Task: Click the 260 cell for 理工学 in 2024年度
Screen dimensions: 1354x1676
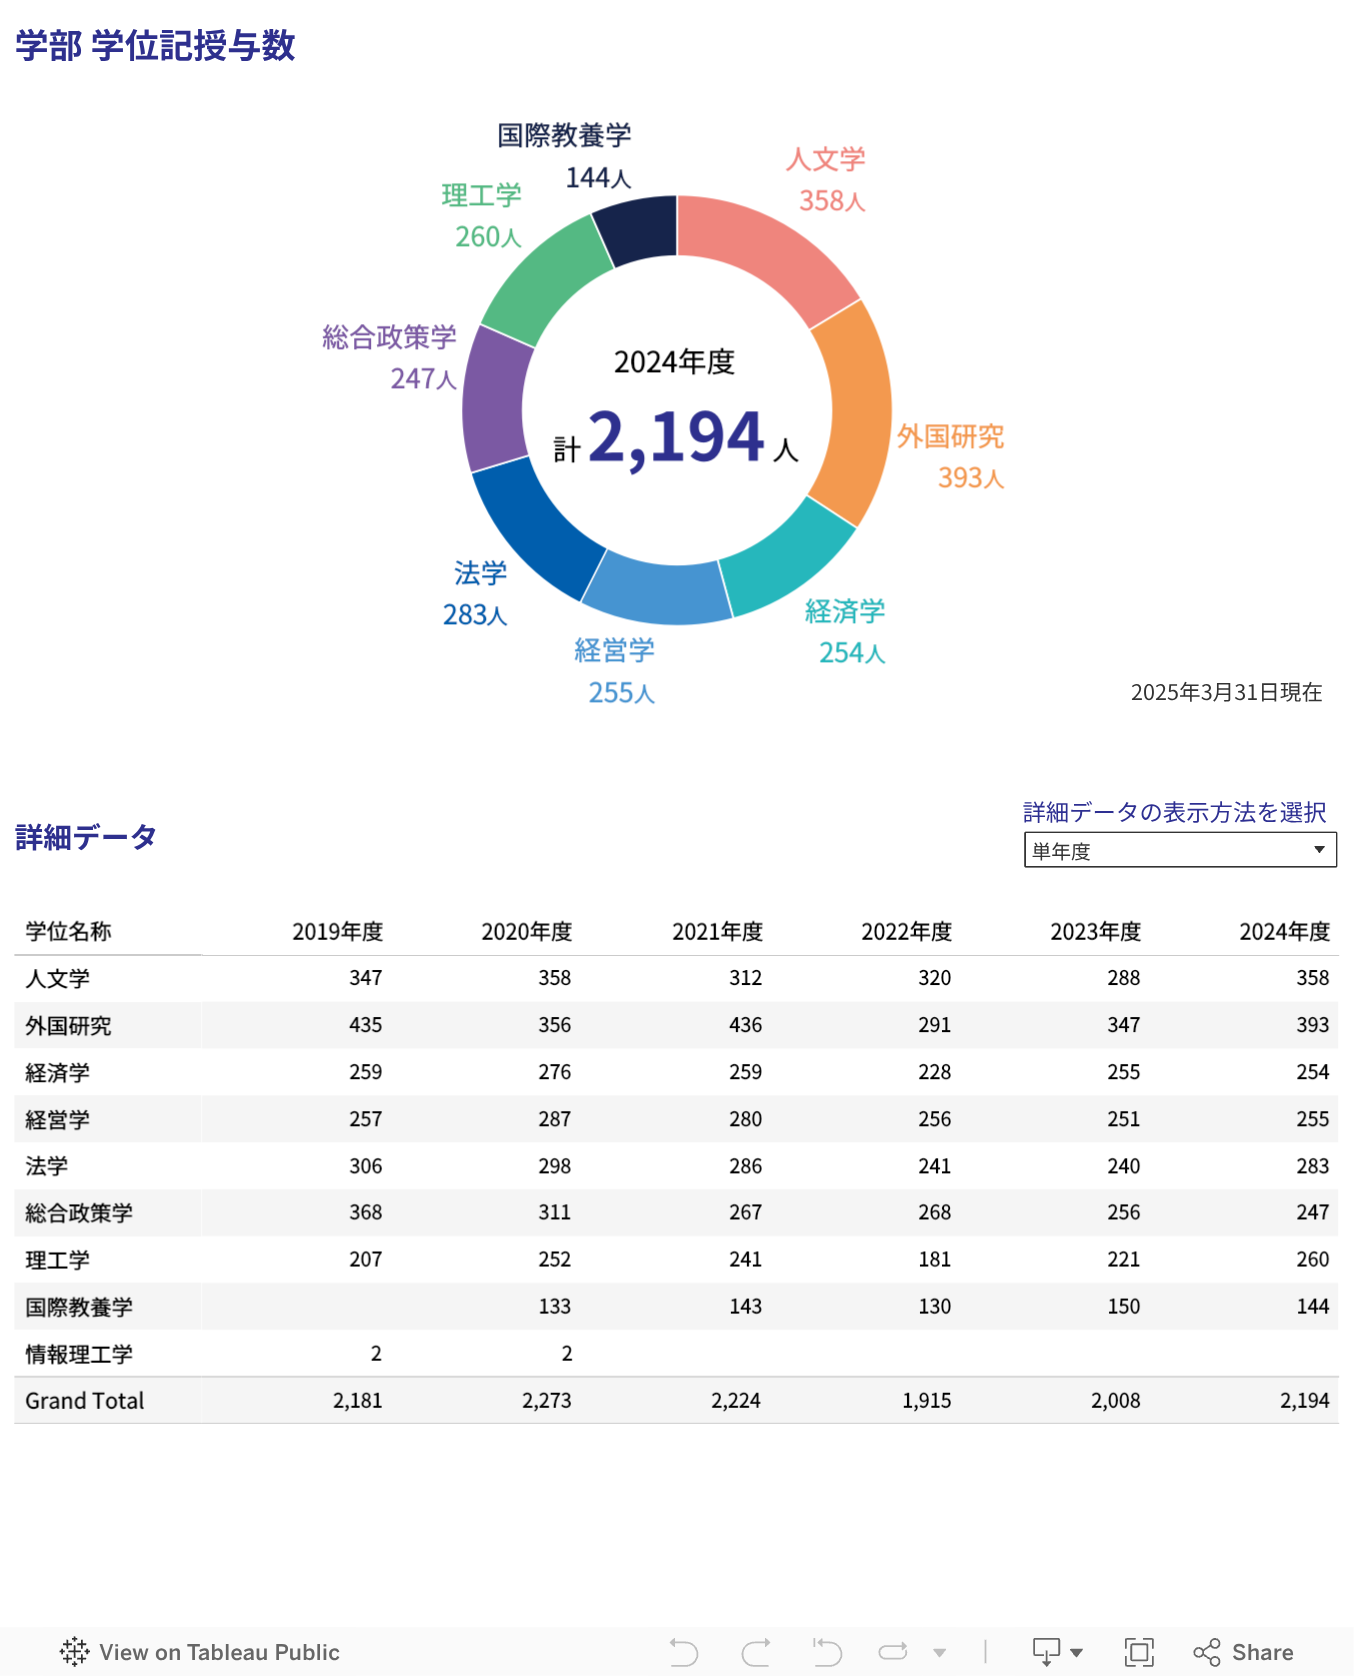Action: (1313, 1259)
